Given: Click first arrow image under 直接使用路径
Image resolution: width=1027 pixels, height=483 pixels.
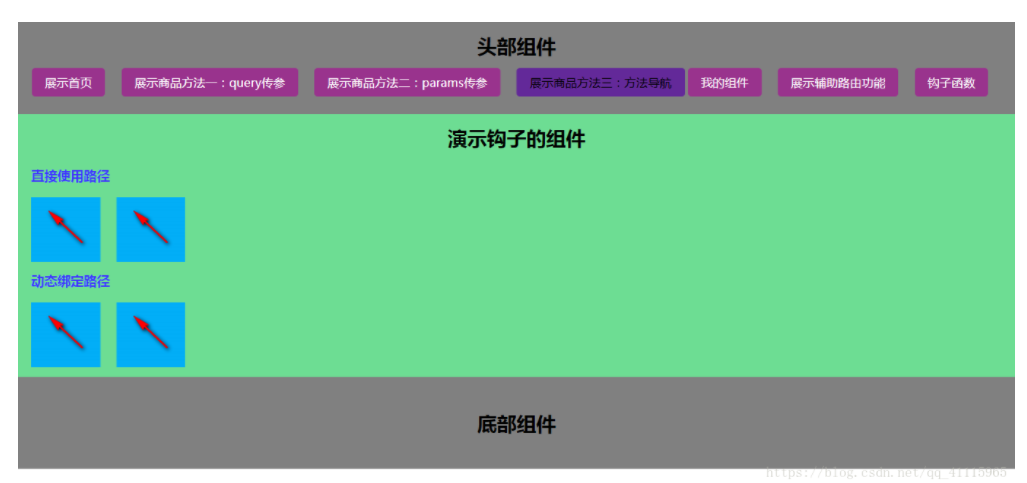Looking at the screenshot, I should pos(65,229).
